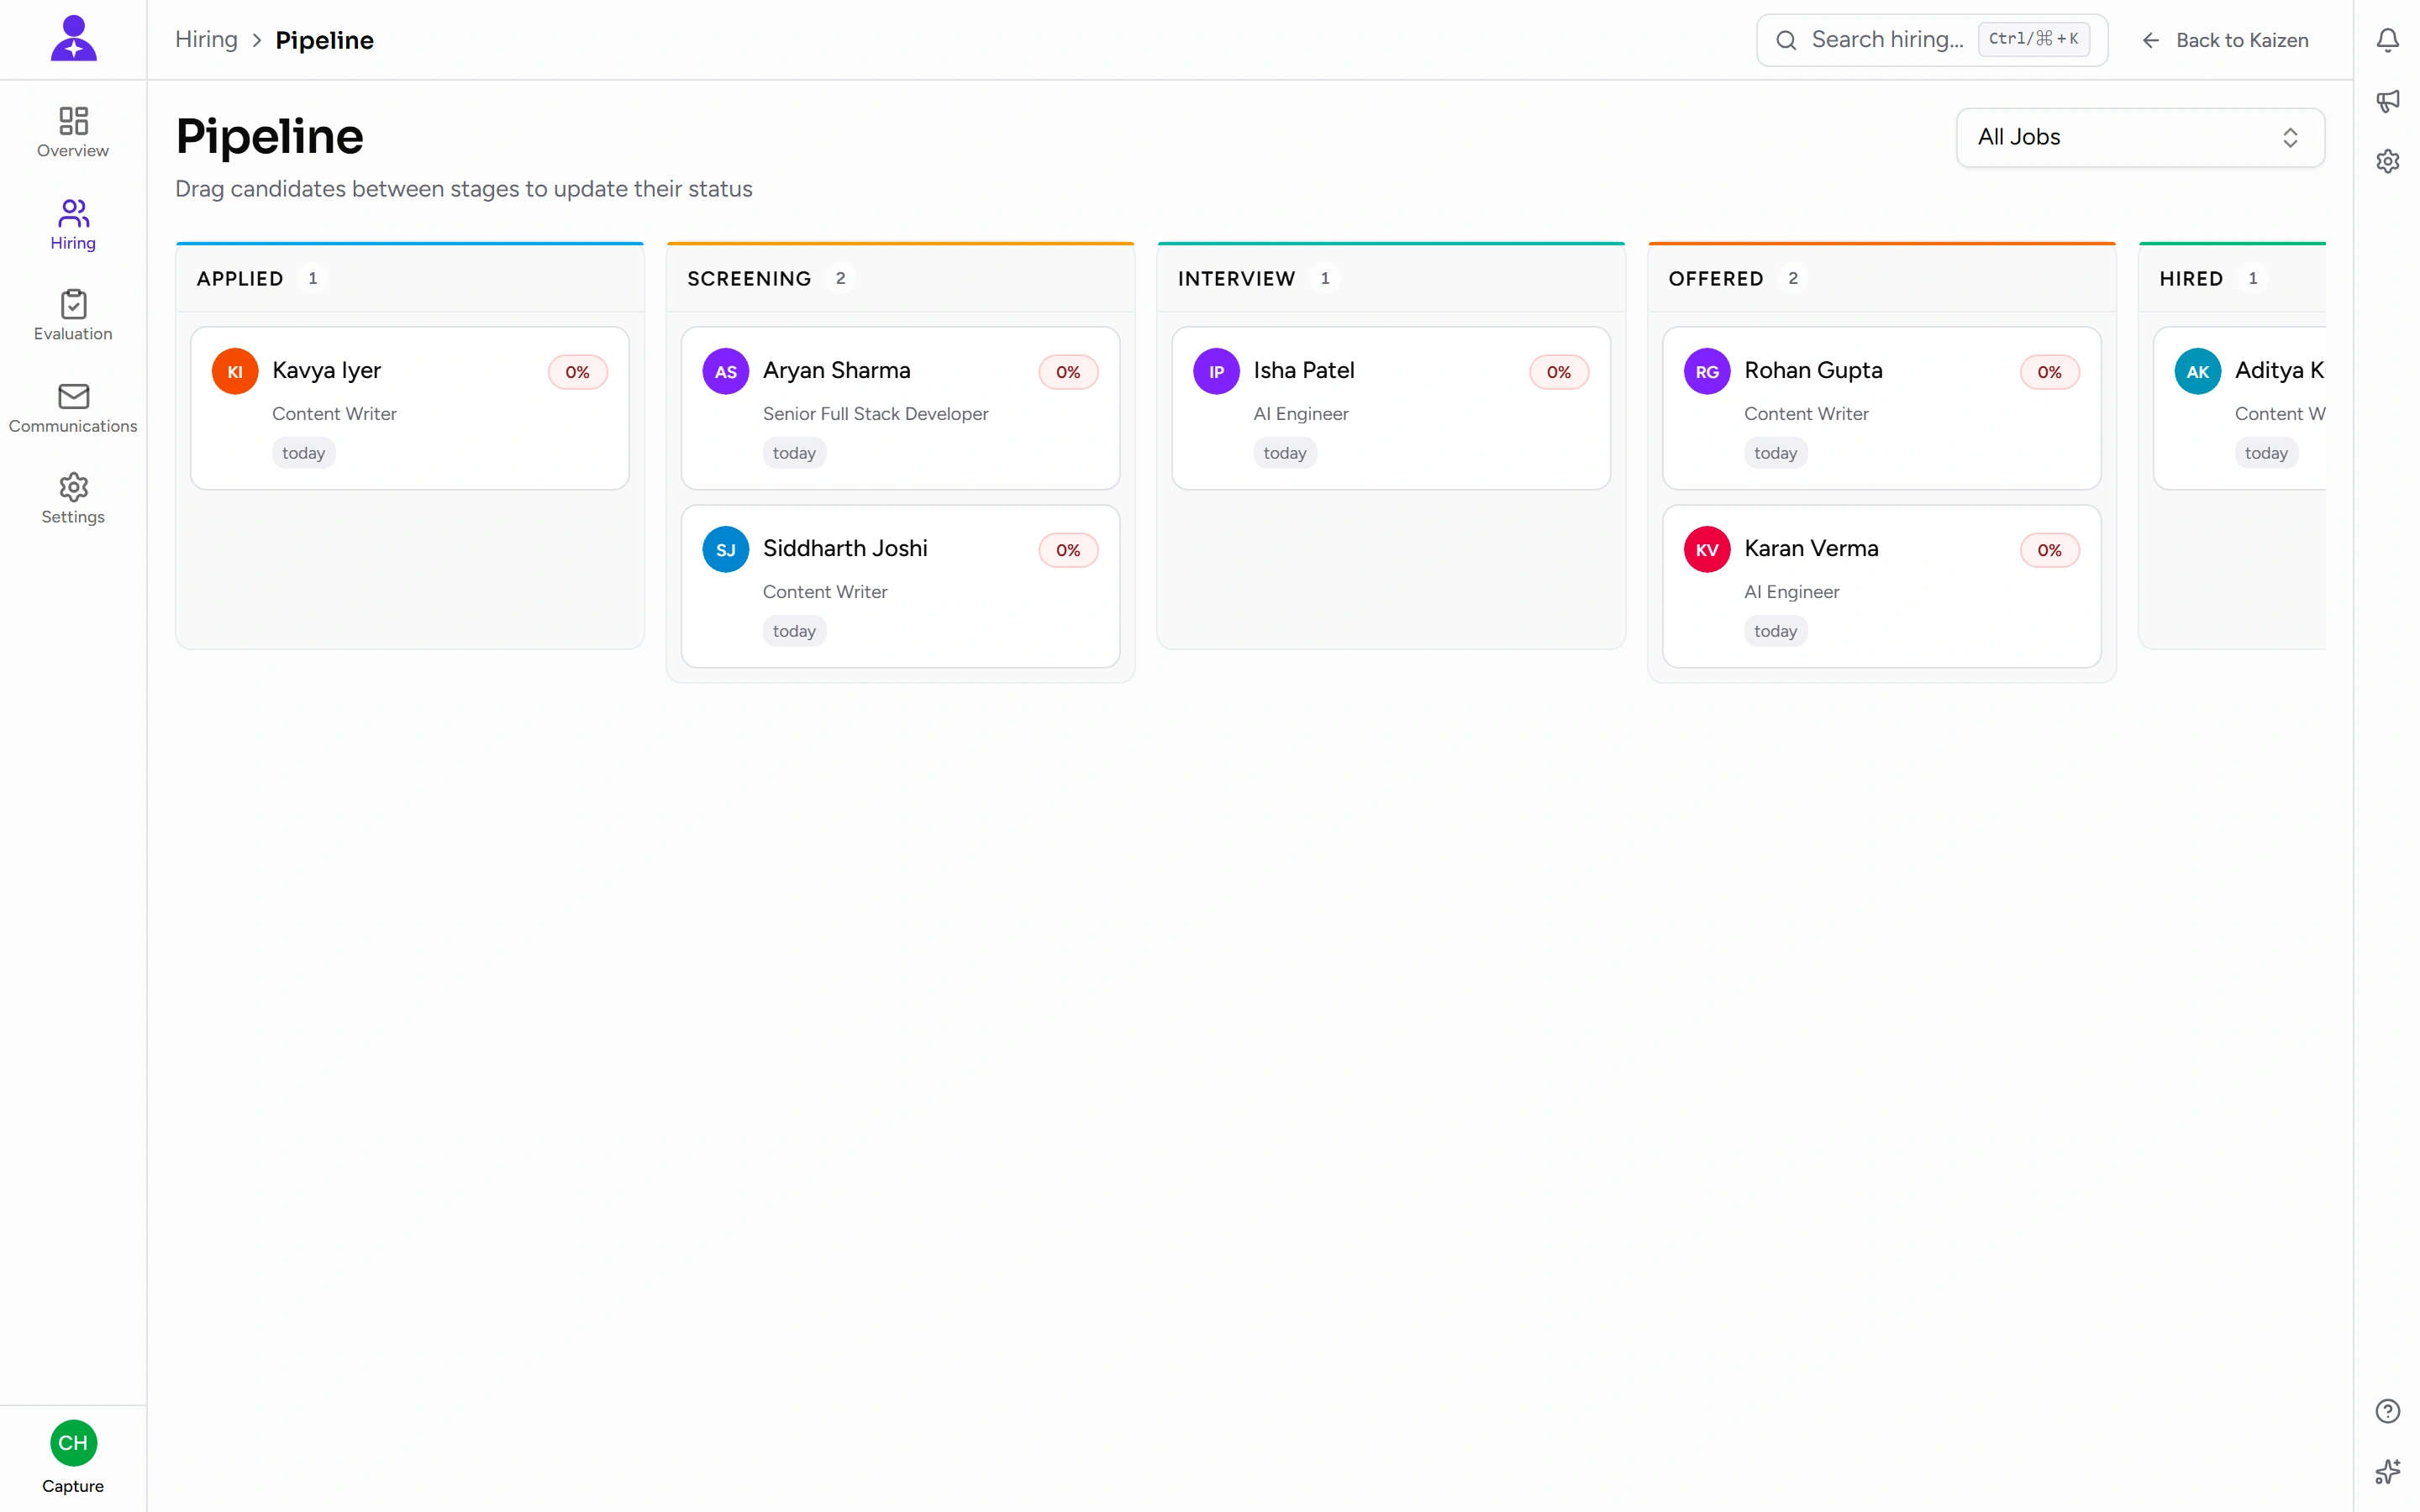Open Communications from the sidebar
Image resolution: width=2420 pixels, height=1512 pixels.
[73, 407]
